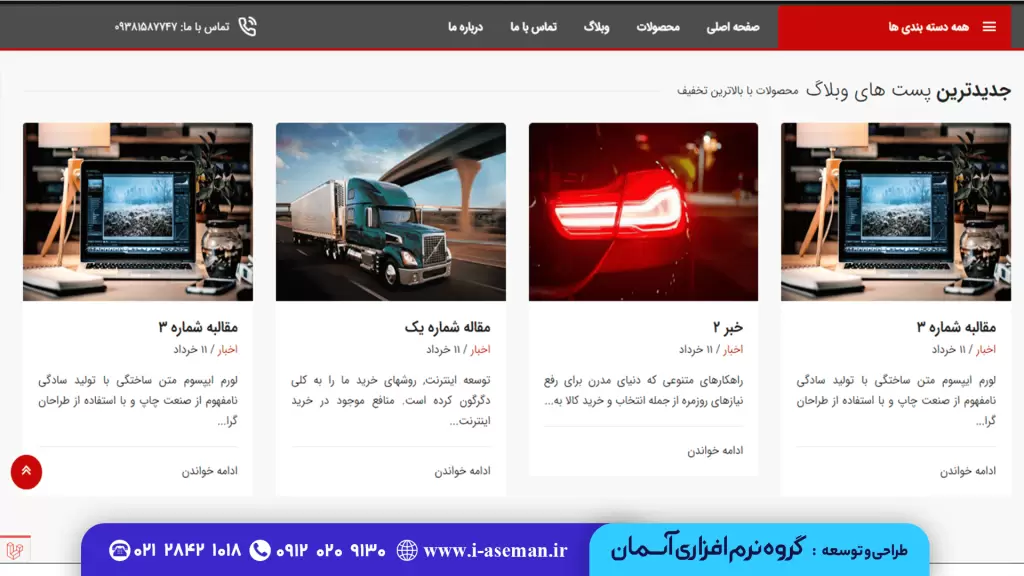Click ادامه خواندن in the rightmost card
The height and width of the screenshot is (576, 1024).
point(968,471)
